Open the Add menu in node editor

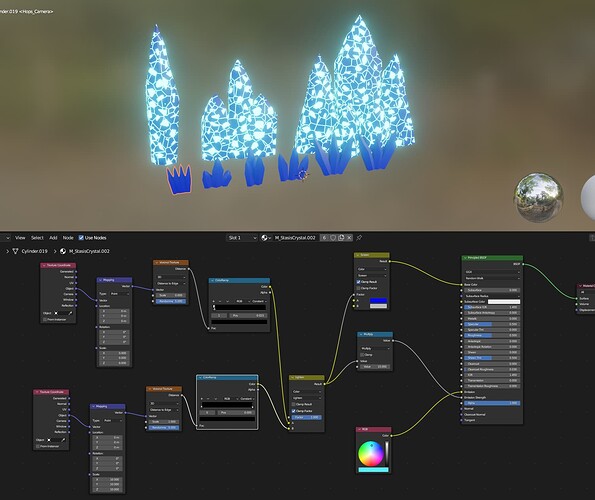pos(53,238)
